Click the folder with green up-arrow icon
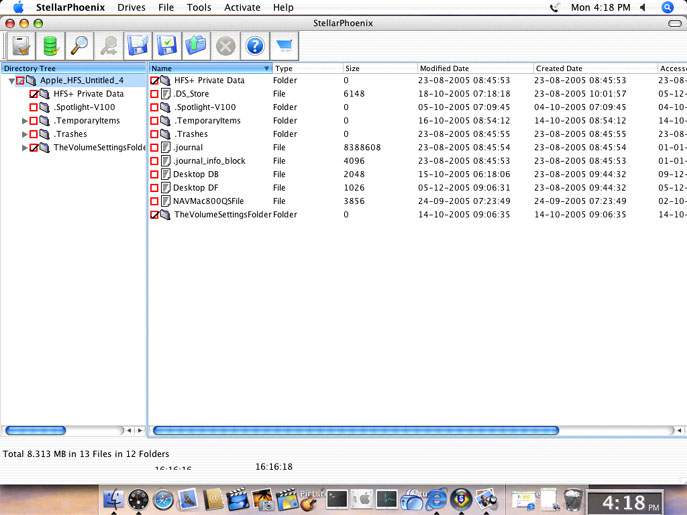Viewport: 687px width, 515px height. tap(196, 46)
